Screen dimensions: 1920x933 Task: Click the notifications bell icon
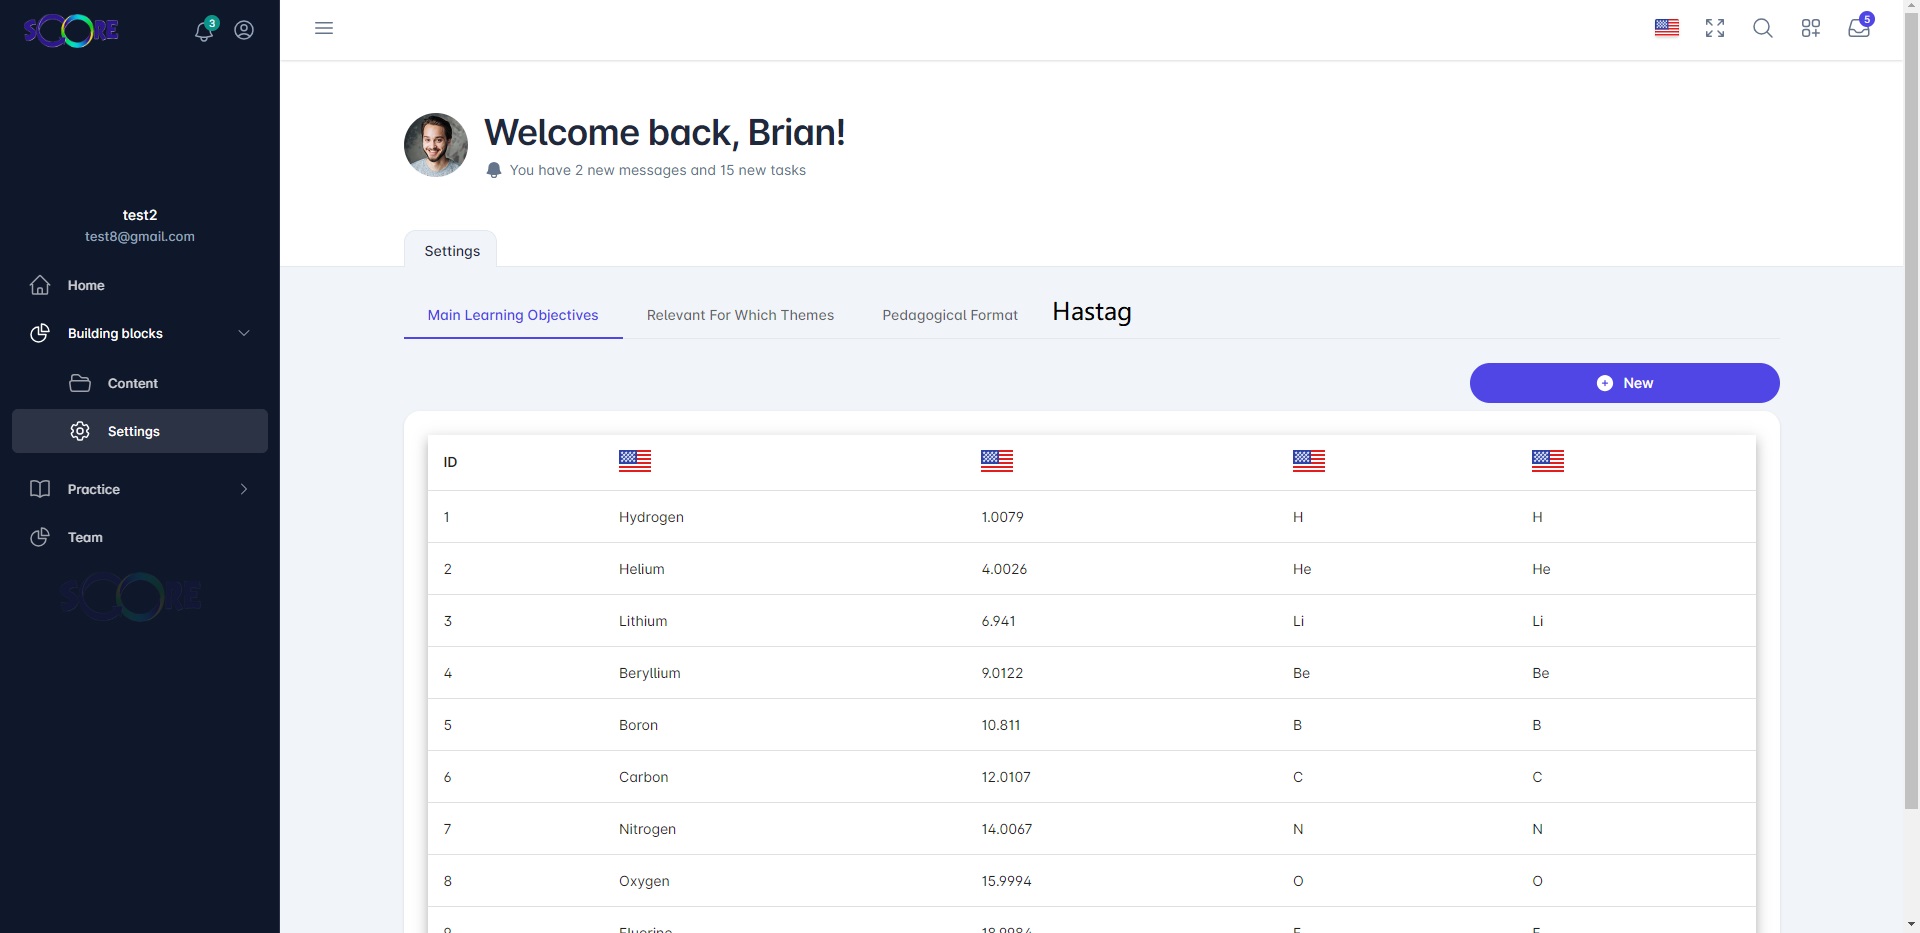(x=204, y=31)
